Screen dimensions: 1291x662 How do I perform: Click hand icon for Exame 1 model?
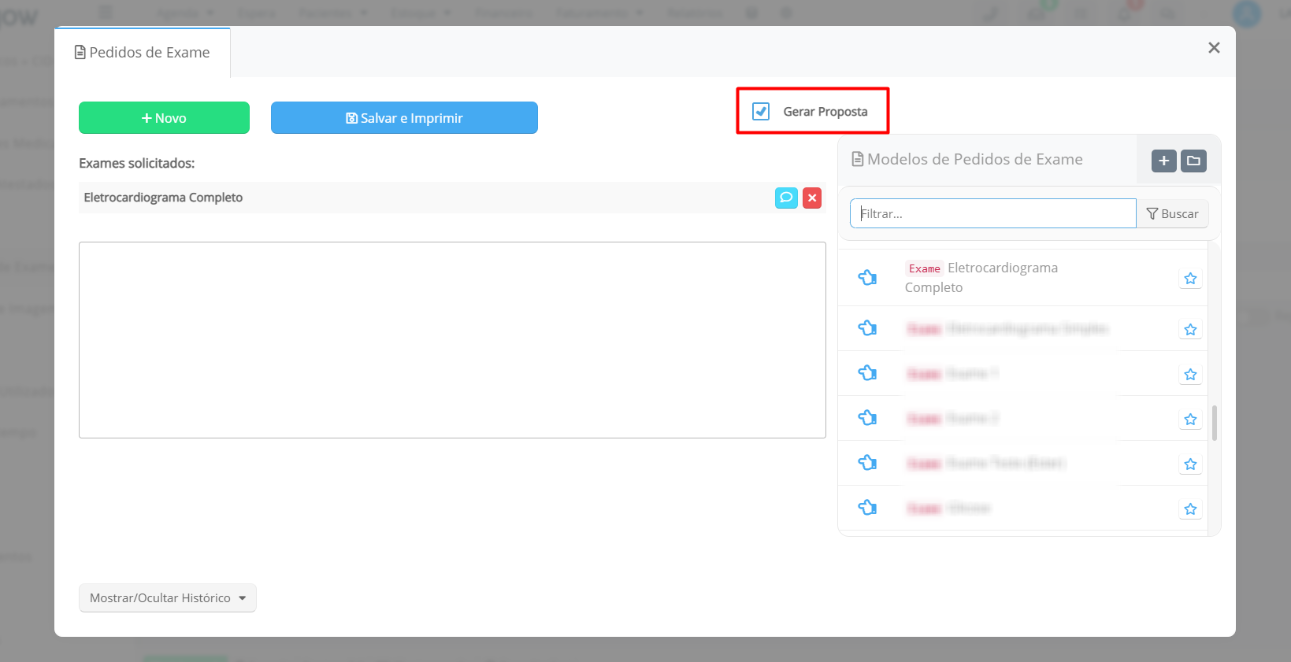[x=867, y=373]
